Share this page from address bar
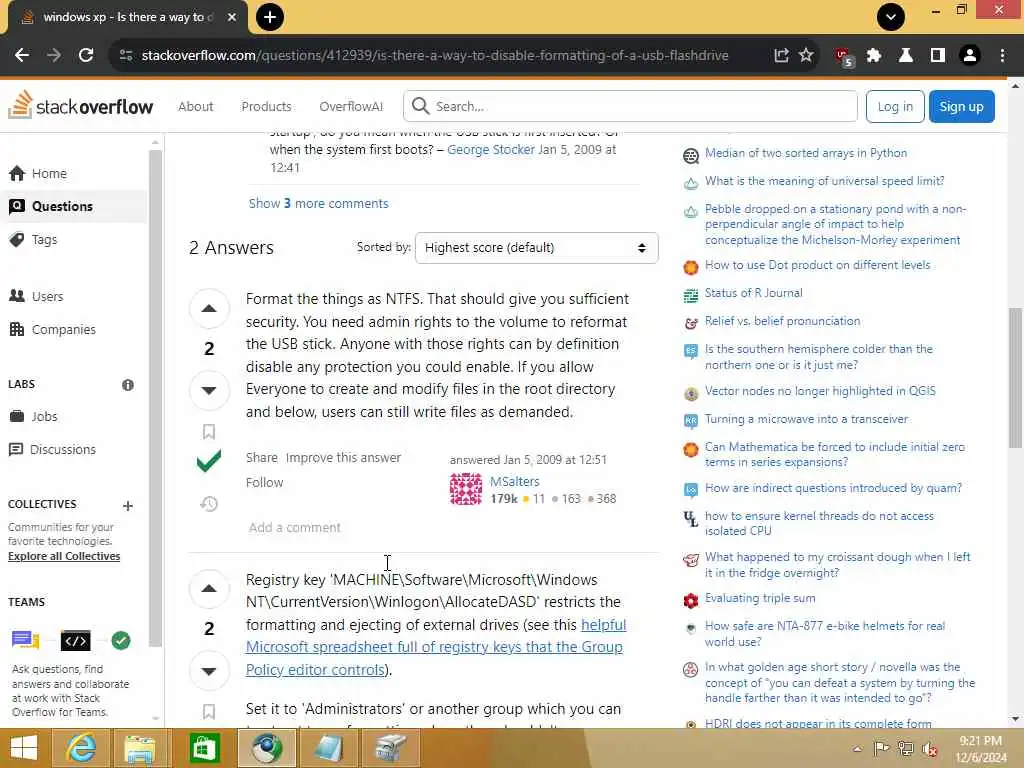The image size is (1024, 768). [x=781, y=56]
